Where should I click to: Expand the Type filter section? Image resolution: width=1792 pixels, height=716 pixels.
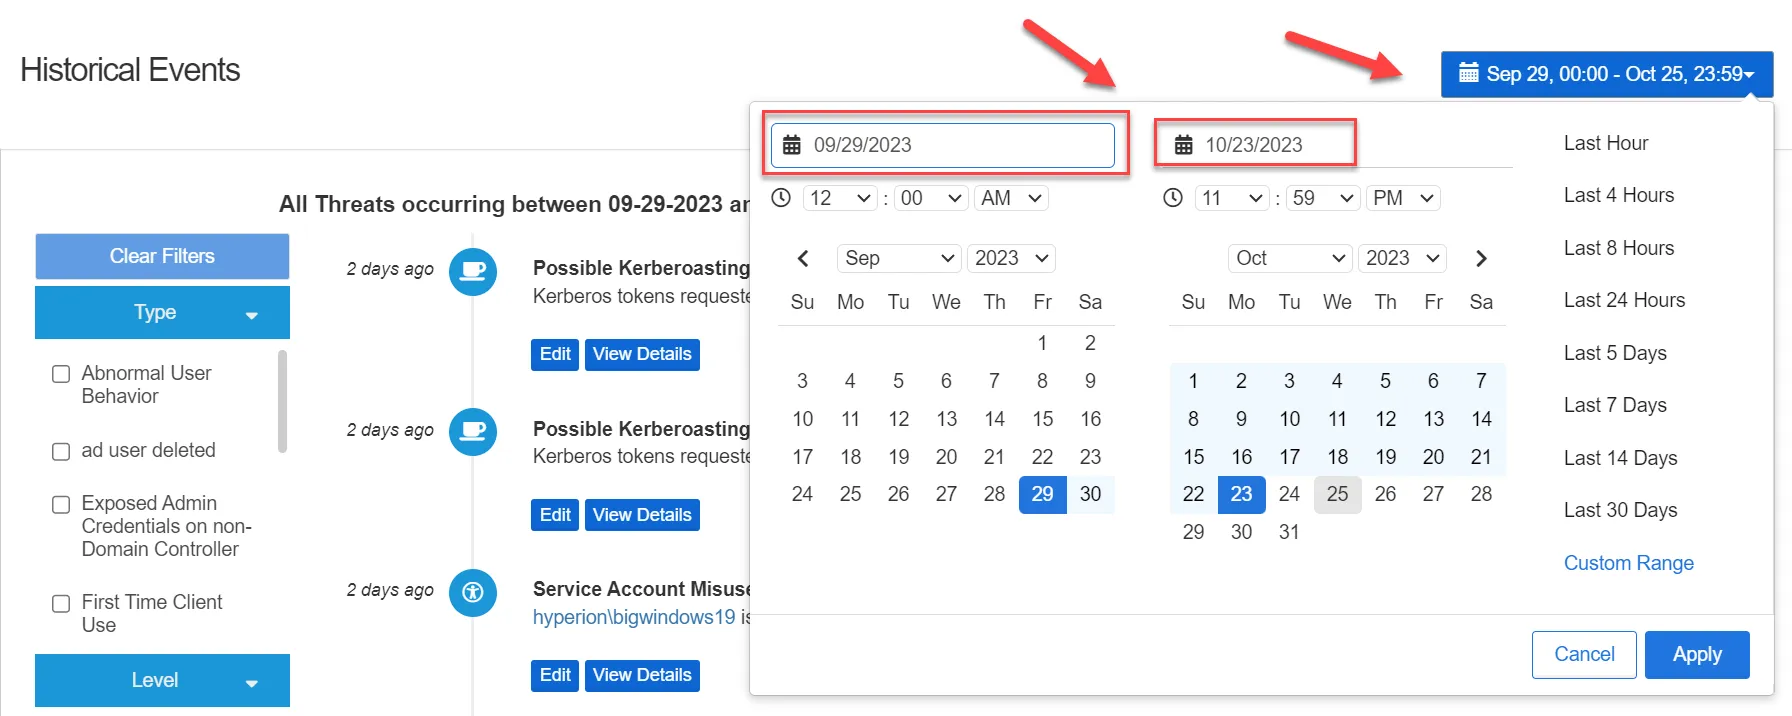[x=162, y=313]
